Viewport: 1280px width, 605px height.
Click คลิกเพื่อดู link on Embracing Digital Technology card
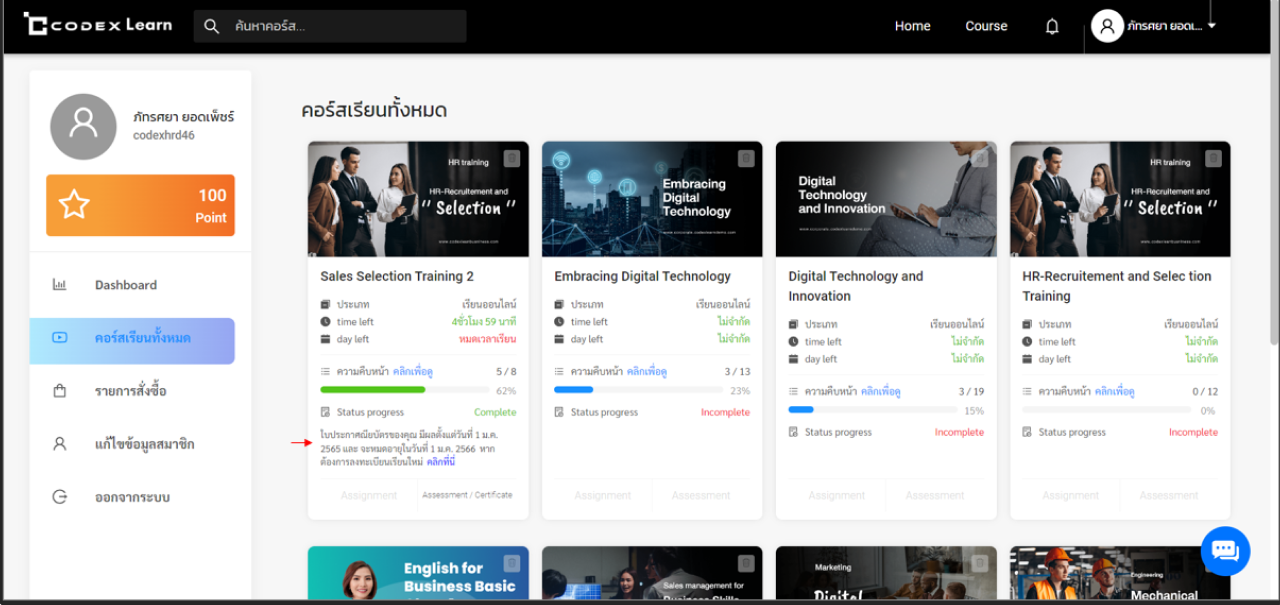(x=646, y=372)
